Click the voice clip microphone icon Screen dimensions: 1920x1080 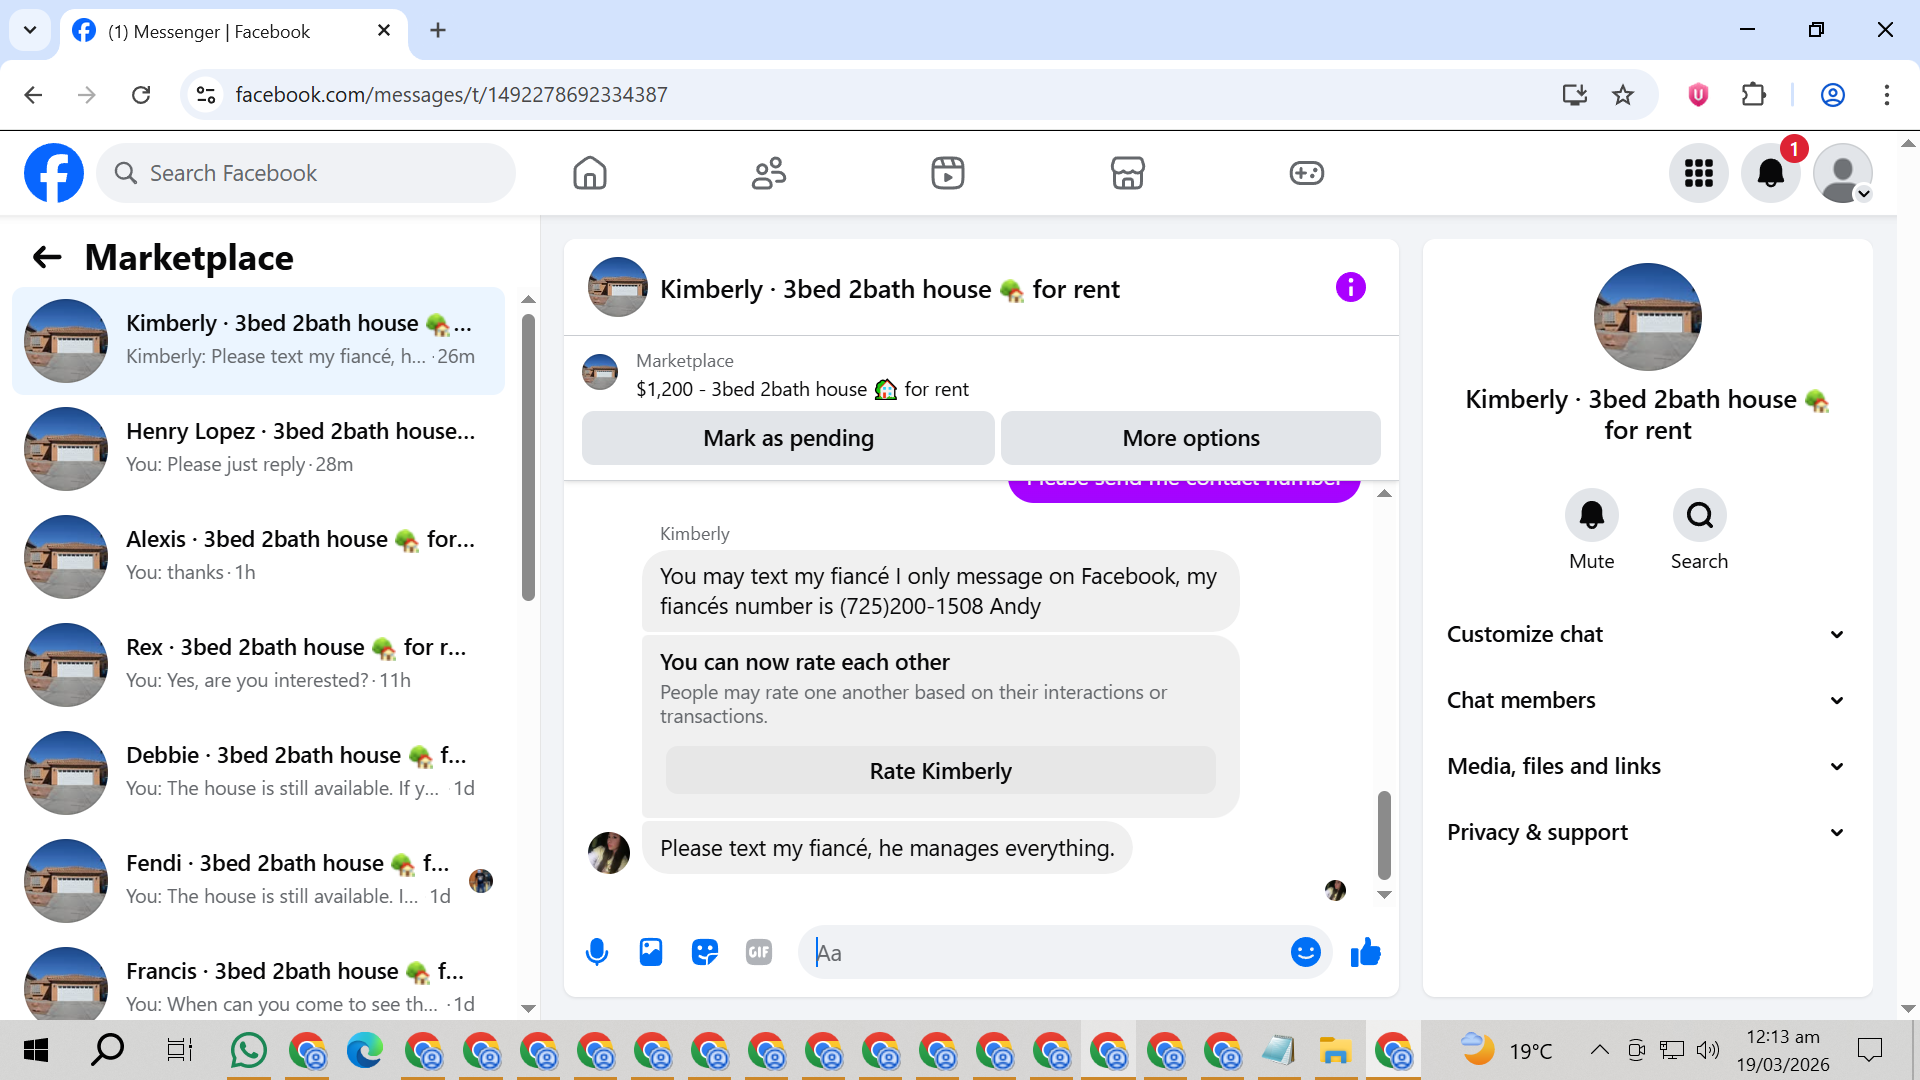point(597,952)
